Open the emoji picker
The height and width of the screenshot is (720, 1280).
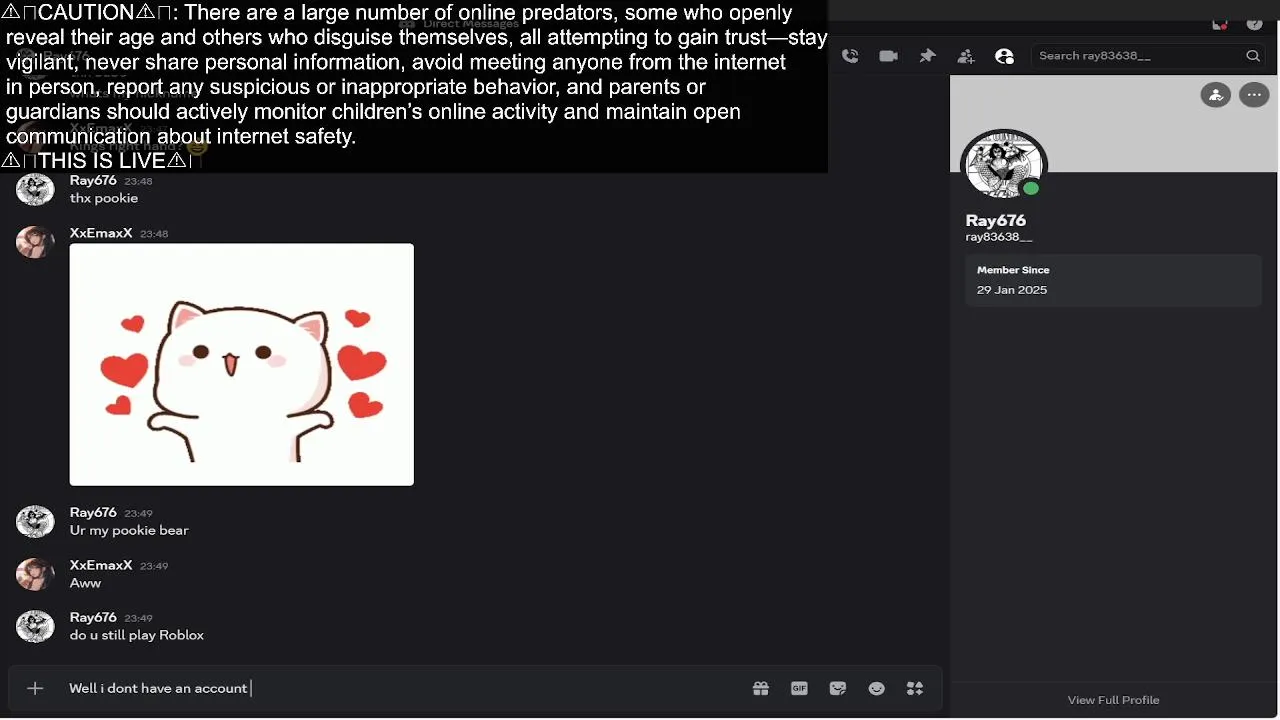point(877,688)
